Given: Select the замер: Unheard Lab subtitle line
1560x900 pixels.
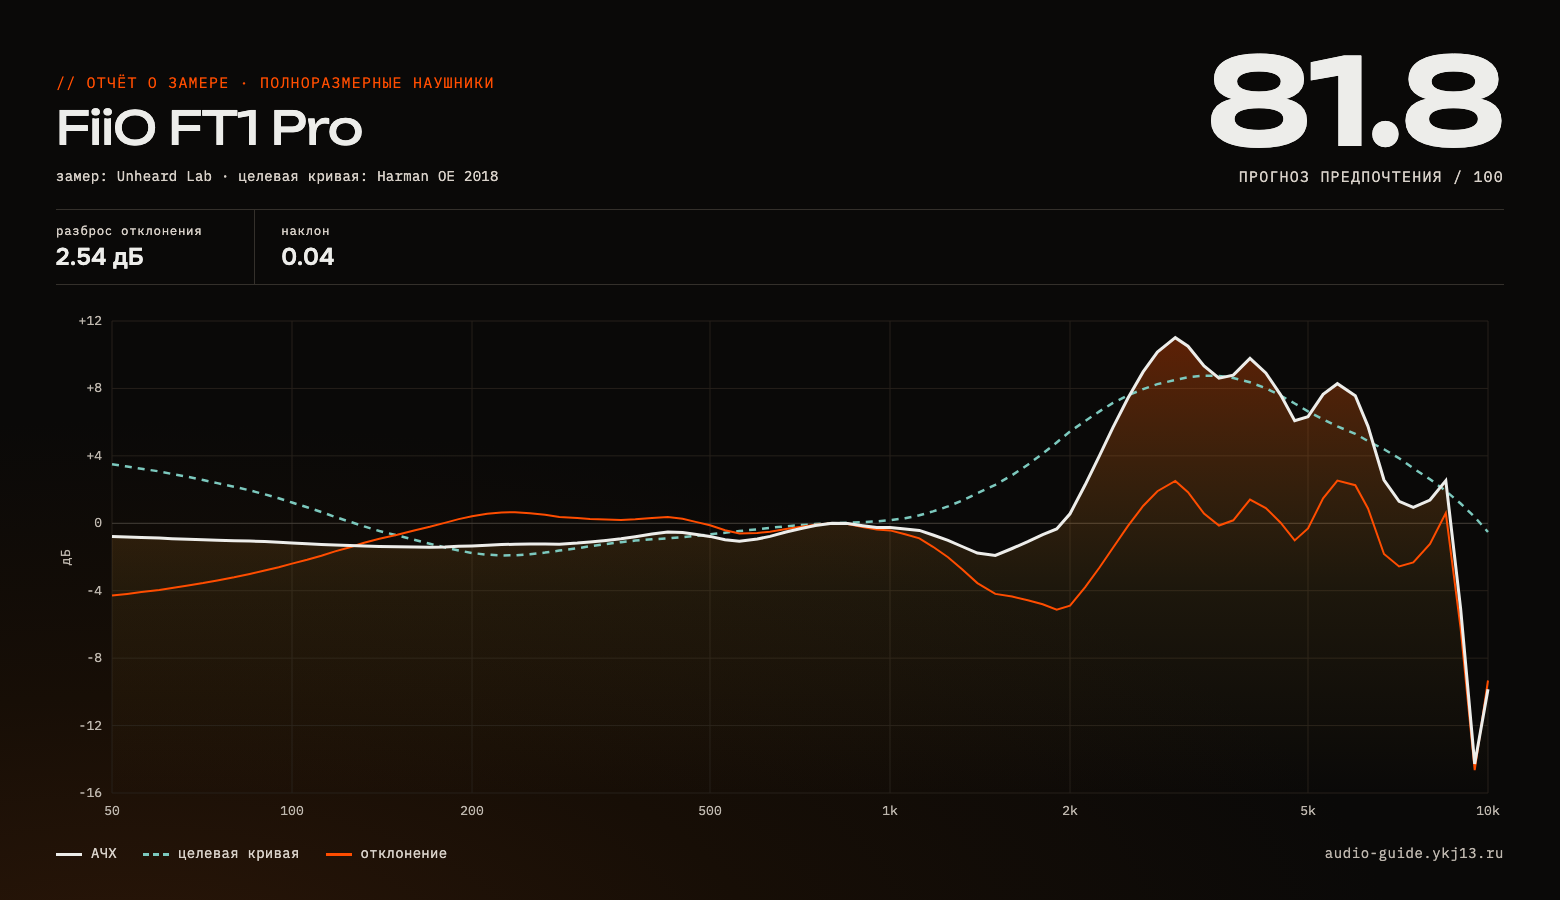Looking at the screenshot, I should tap(277, 176).
